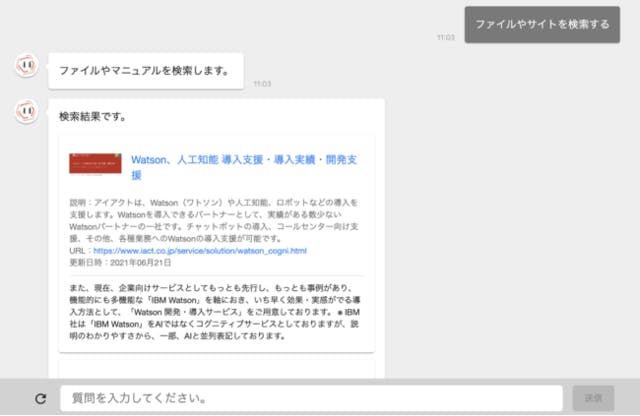Follow the iact.co.jp watson_cogni.html URL
The width and height of the screenshot is (640, 416).
pyautogui.click(x=200, y=251)
